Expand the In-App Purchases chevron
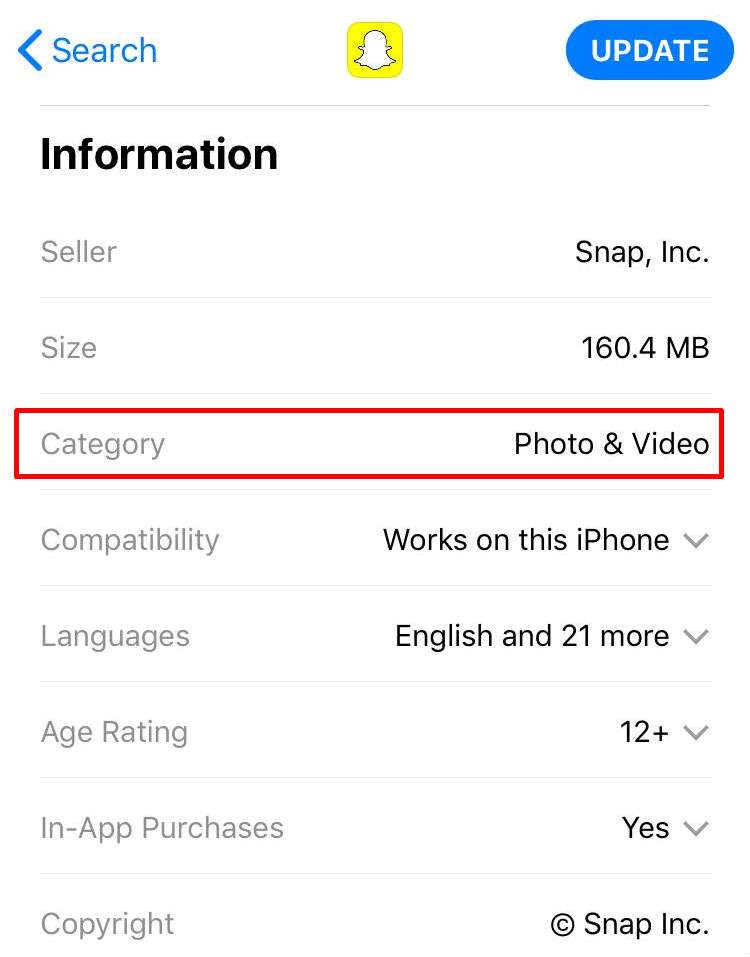Viewport: 750px width, 957px height. click(x=695, y=829)
